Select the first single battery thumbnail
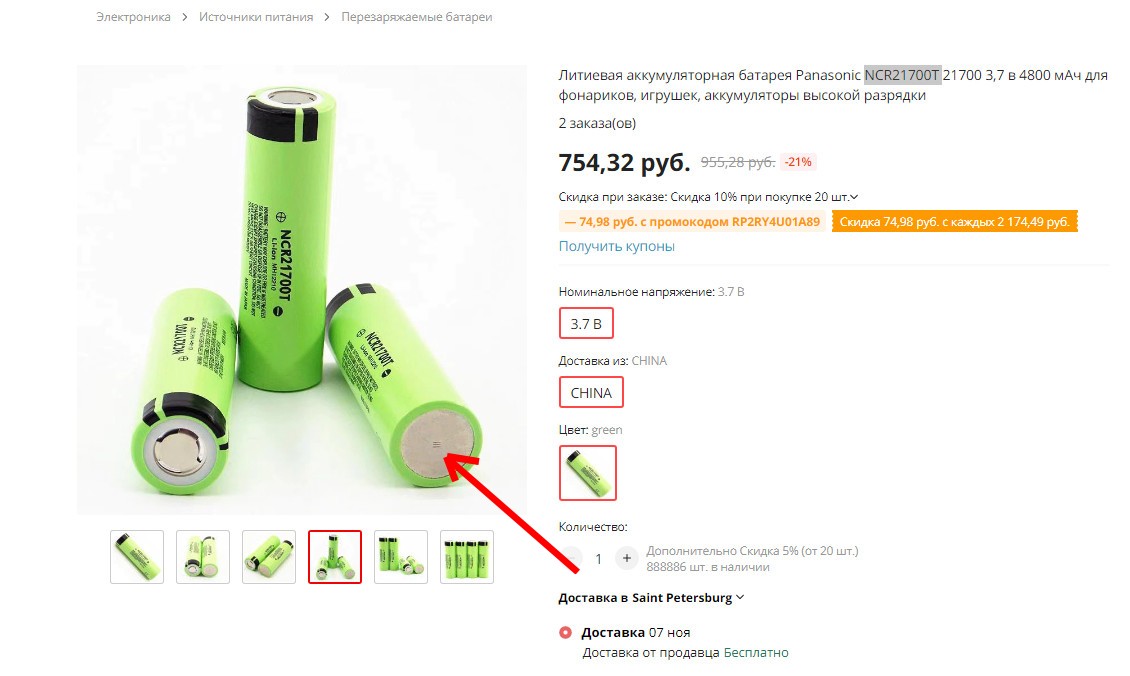Screen dimensions: 1130x676 click(x=137, y=556)
